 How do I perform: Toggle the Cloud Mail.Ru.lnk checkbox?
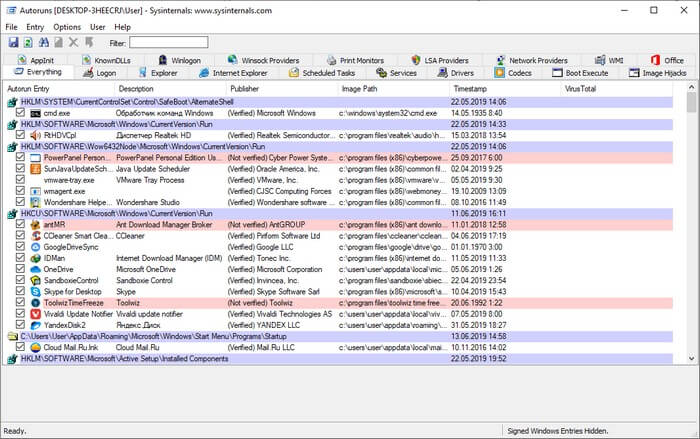pos(20,347)
